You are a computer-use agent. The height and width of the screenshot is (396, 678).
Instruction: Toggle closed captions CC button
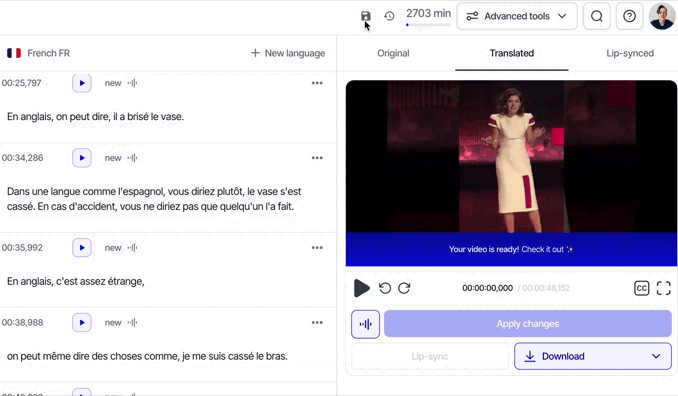click(x=642, y=288)
